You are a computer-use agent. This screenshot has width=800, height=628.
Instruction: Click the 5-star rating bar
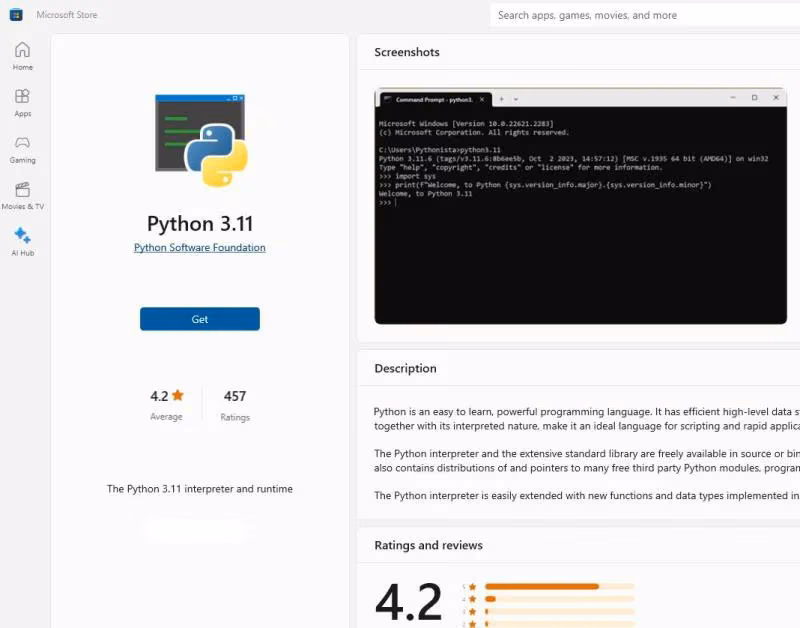pyautogui.click(x=559, y=587)
